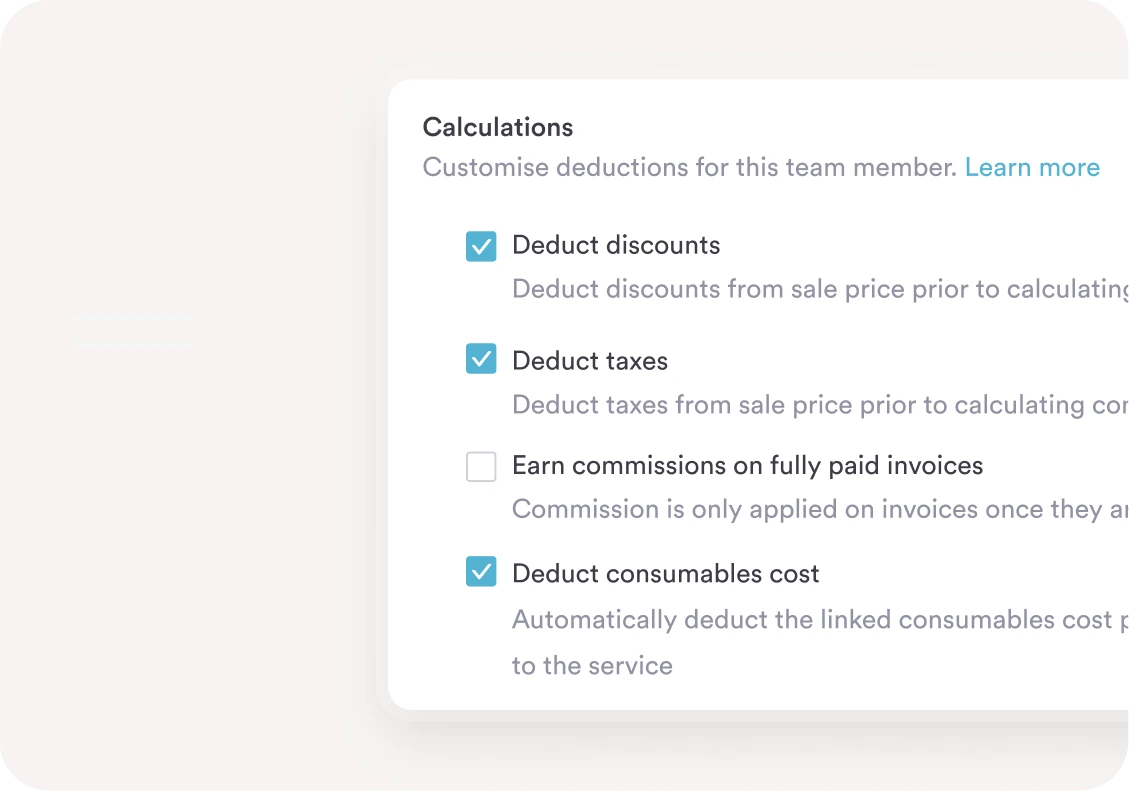Click "Earn commissions on fully paid invoices" label
This screenshot has height=791, width=1129.
747,466
